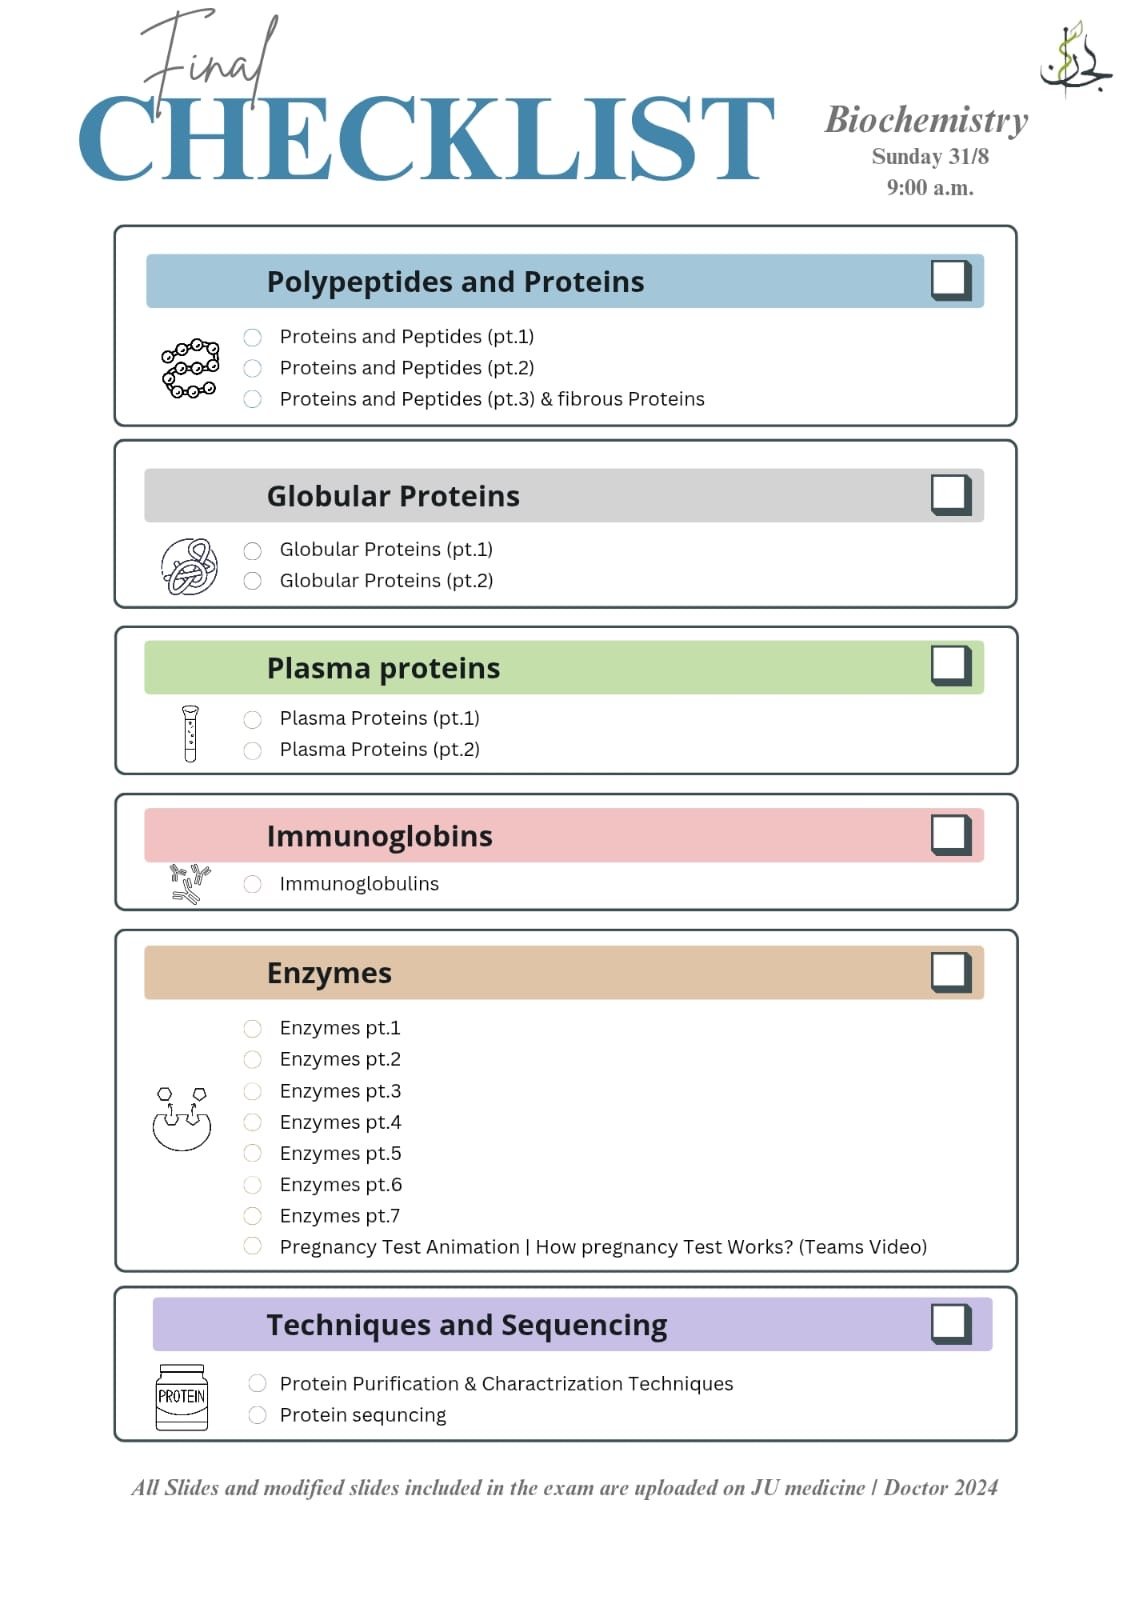The height and width of the screenshot is (1600, 1131).
Task: Check the Polypeptides and Proteins box
Action: coord(951,280)
